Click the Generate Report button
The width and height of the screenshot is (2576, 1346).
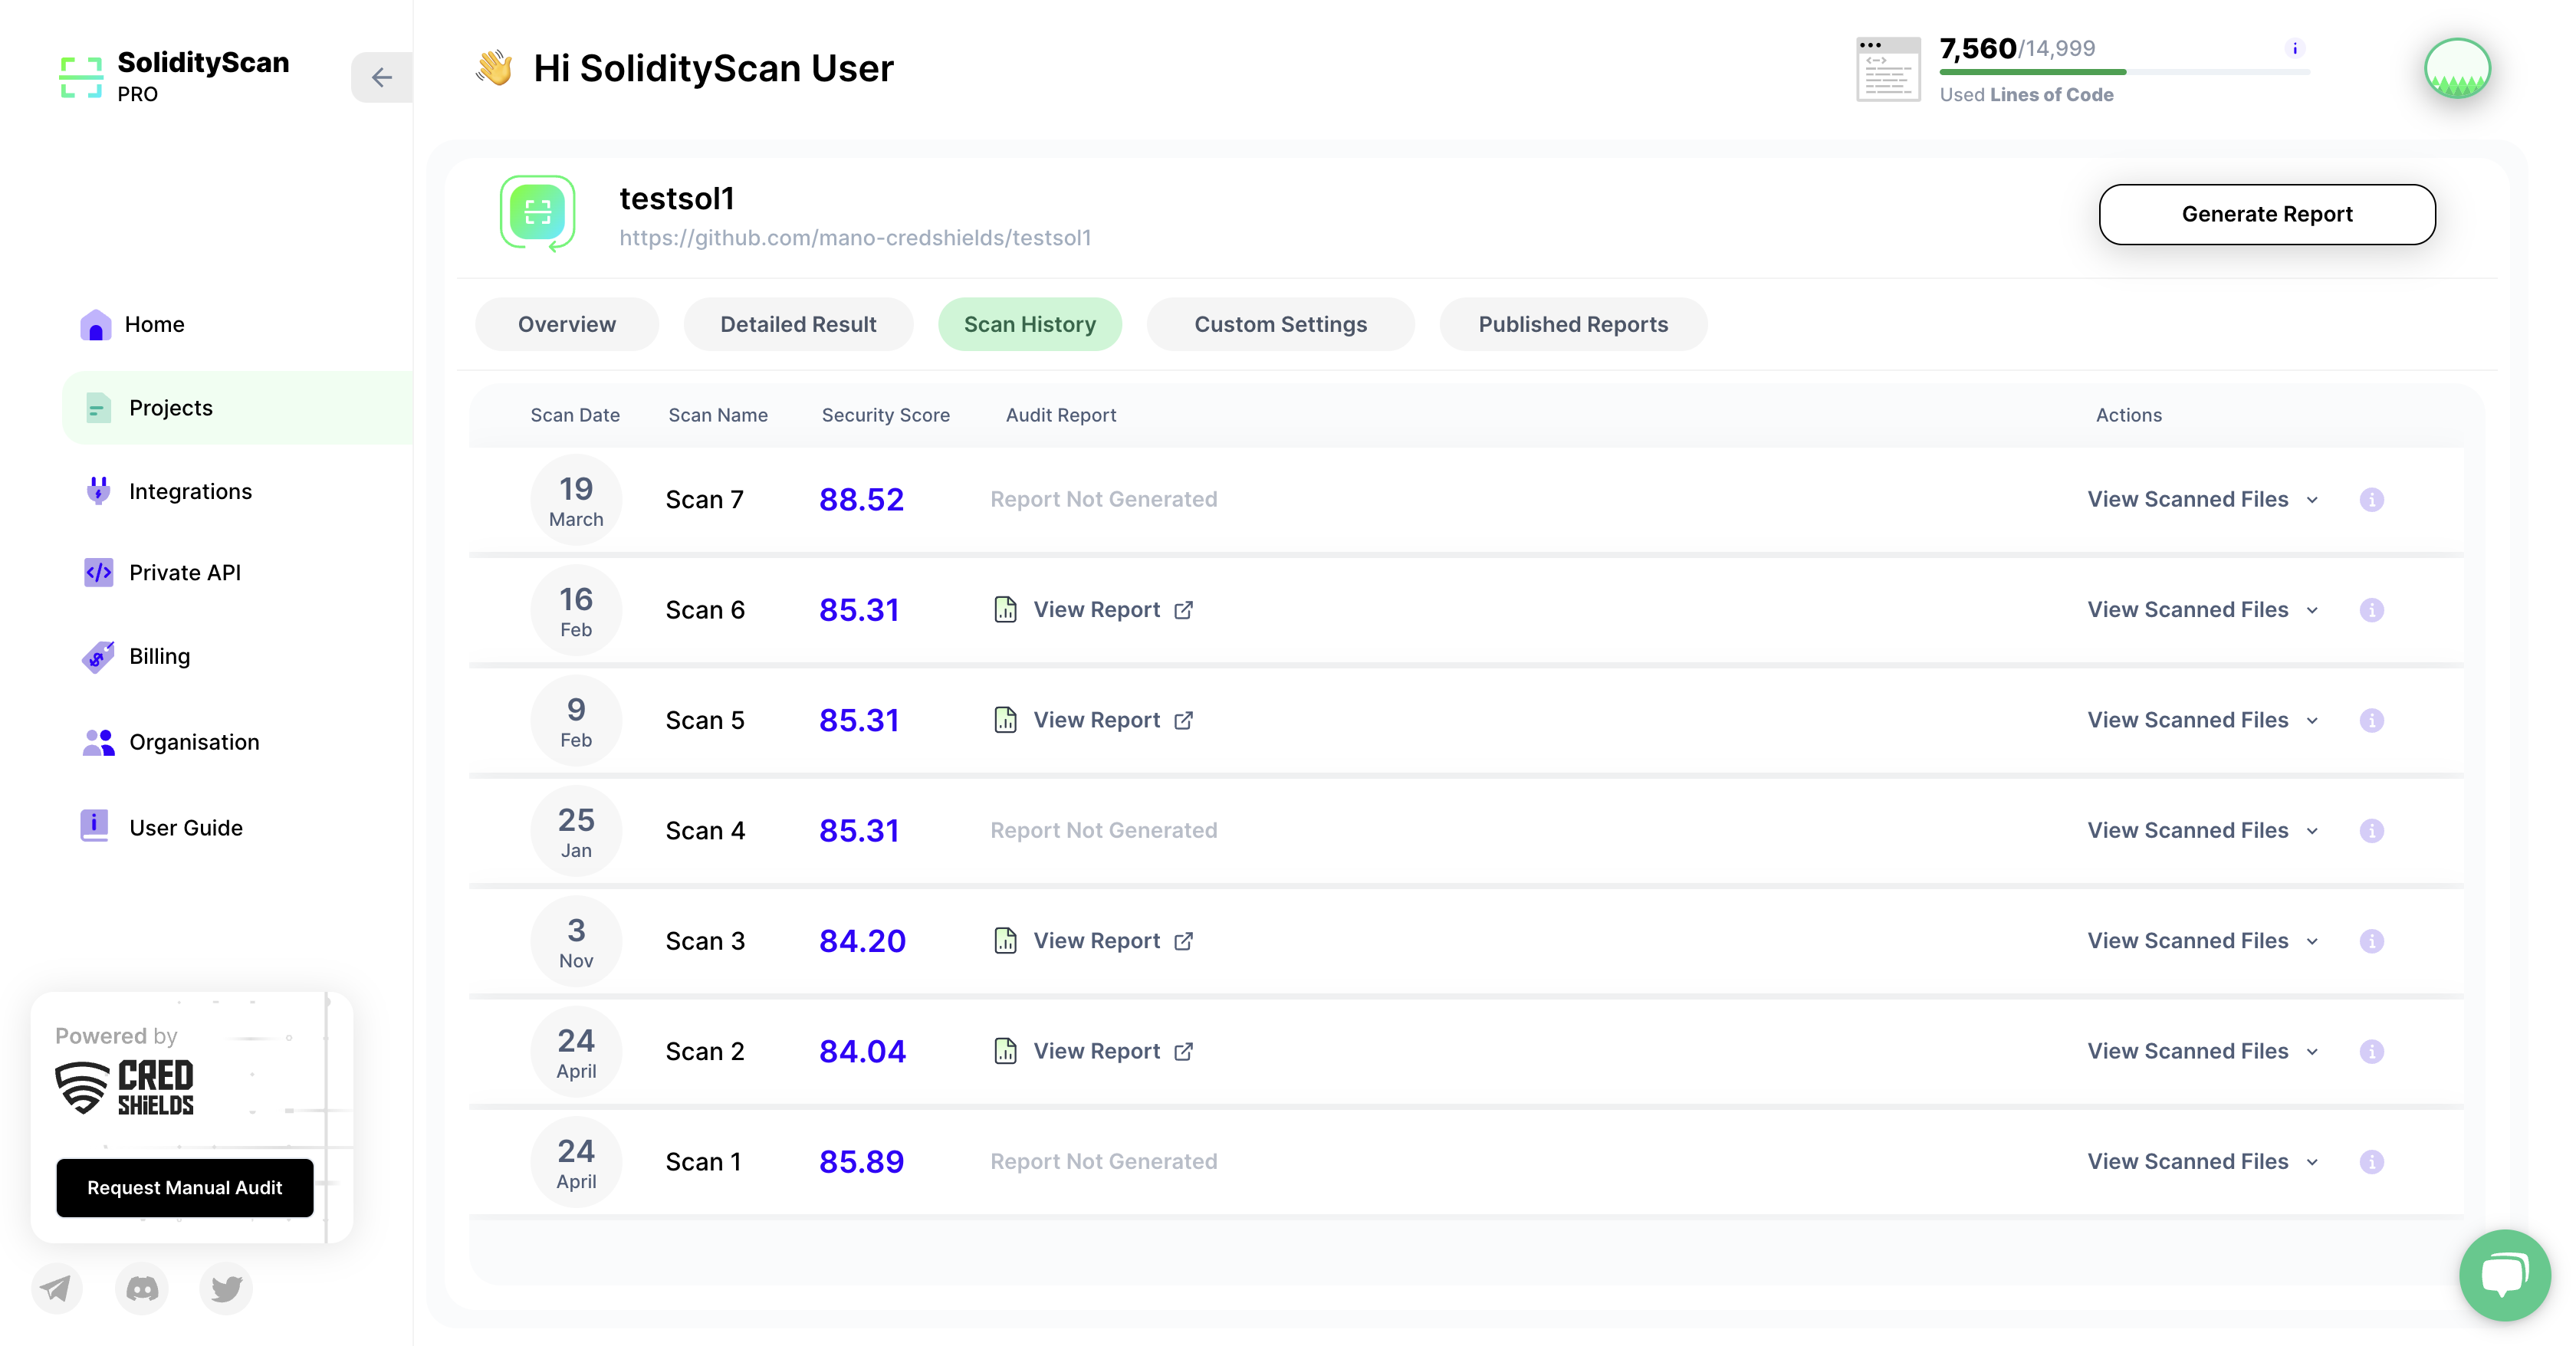(2266, 214)
